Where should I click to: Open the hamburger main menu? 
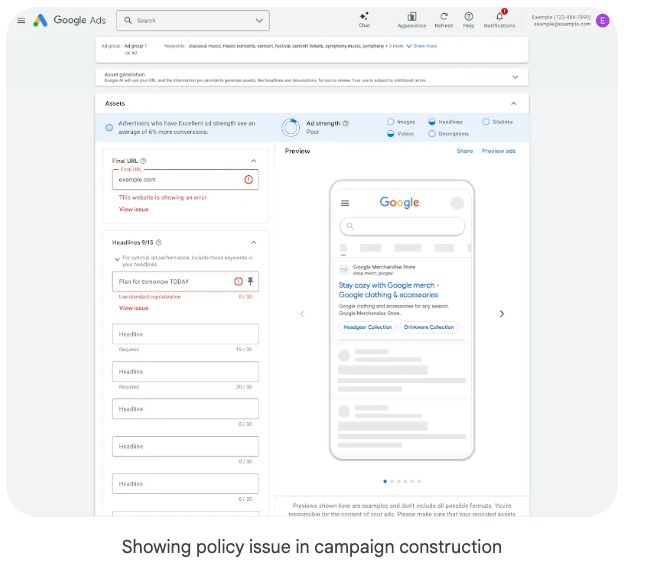click(21, 21)
